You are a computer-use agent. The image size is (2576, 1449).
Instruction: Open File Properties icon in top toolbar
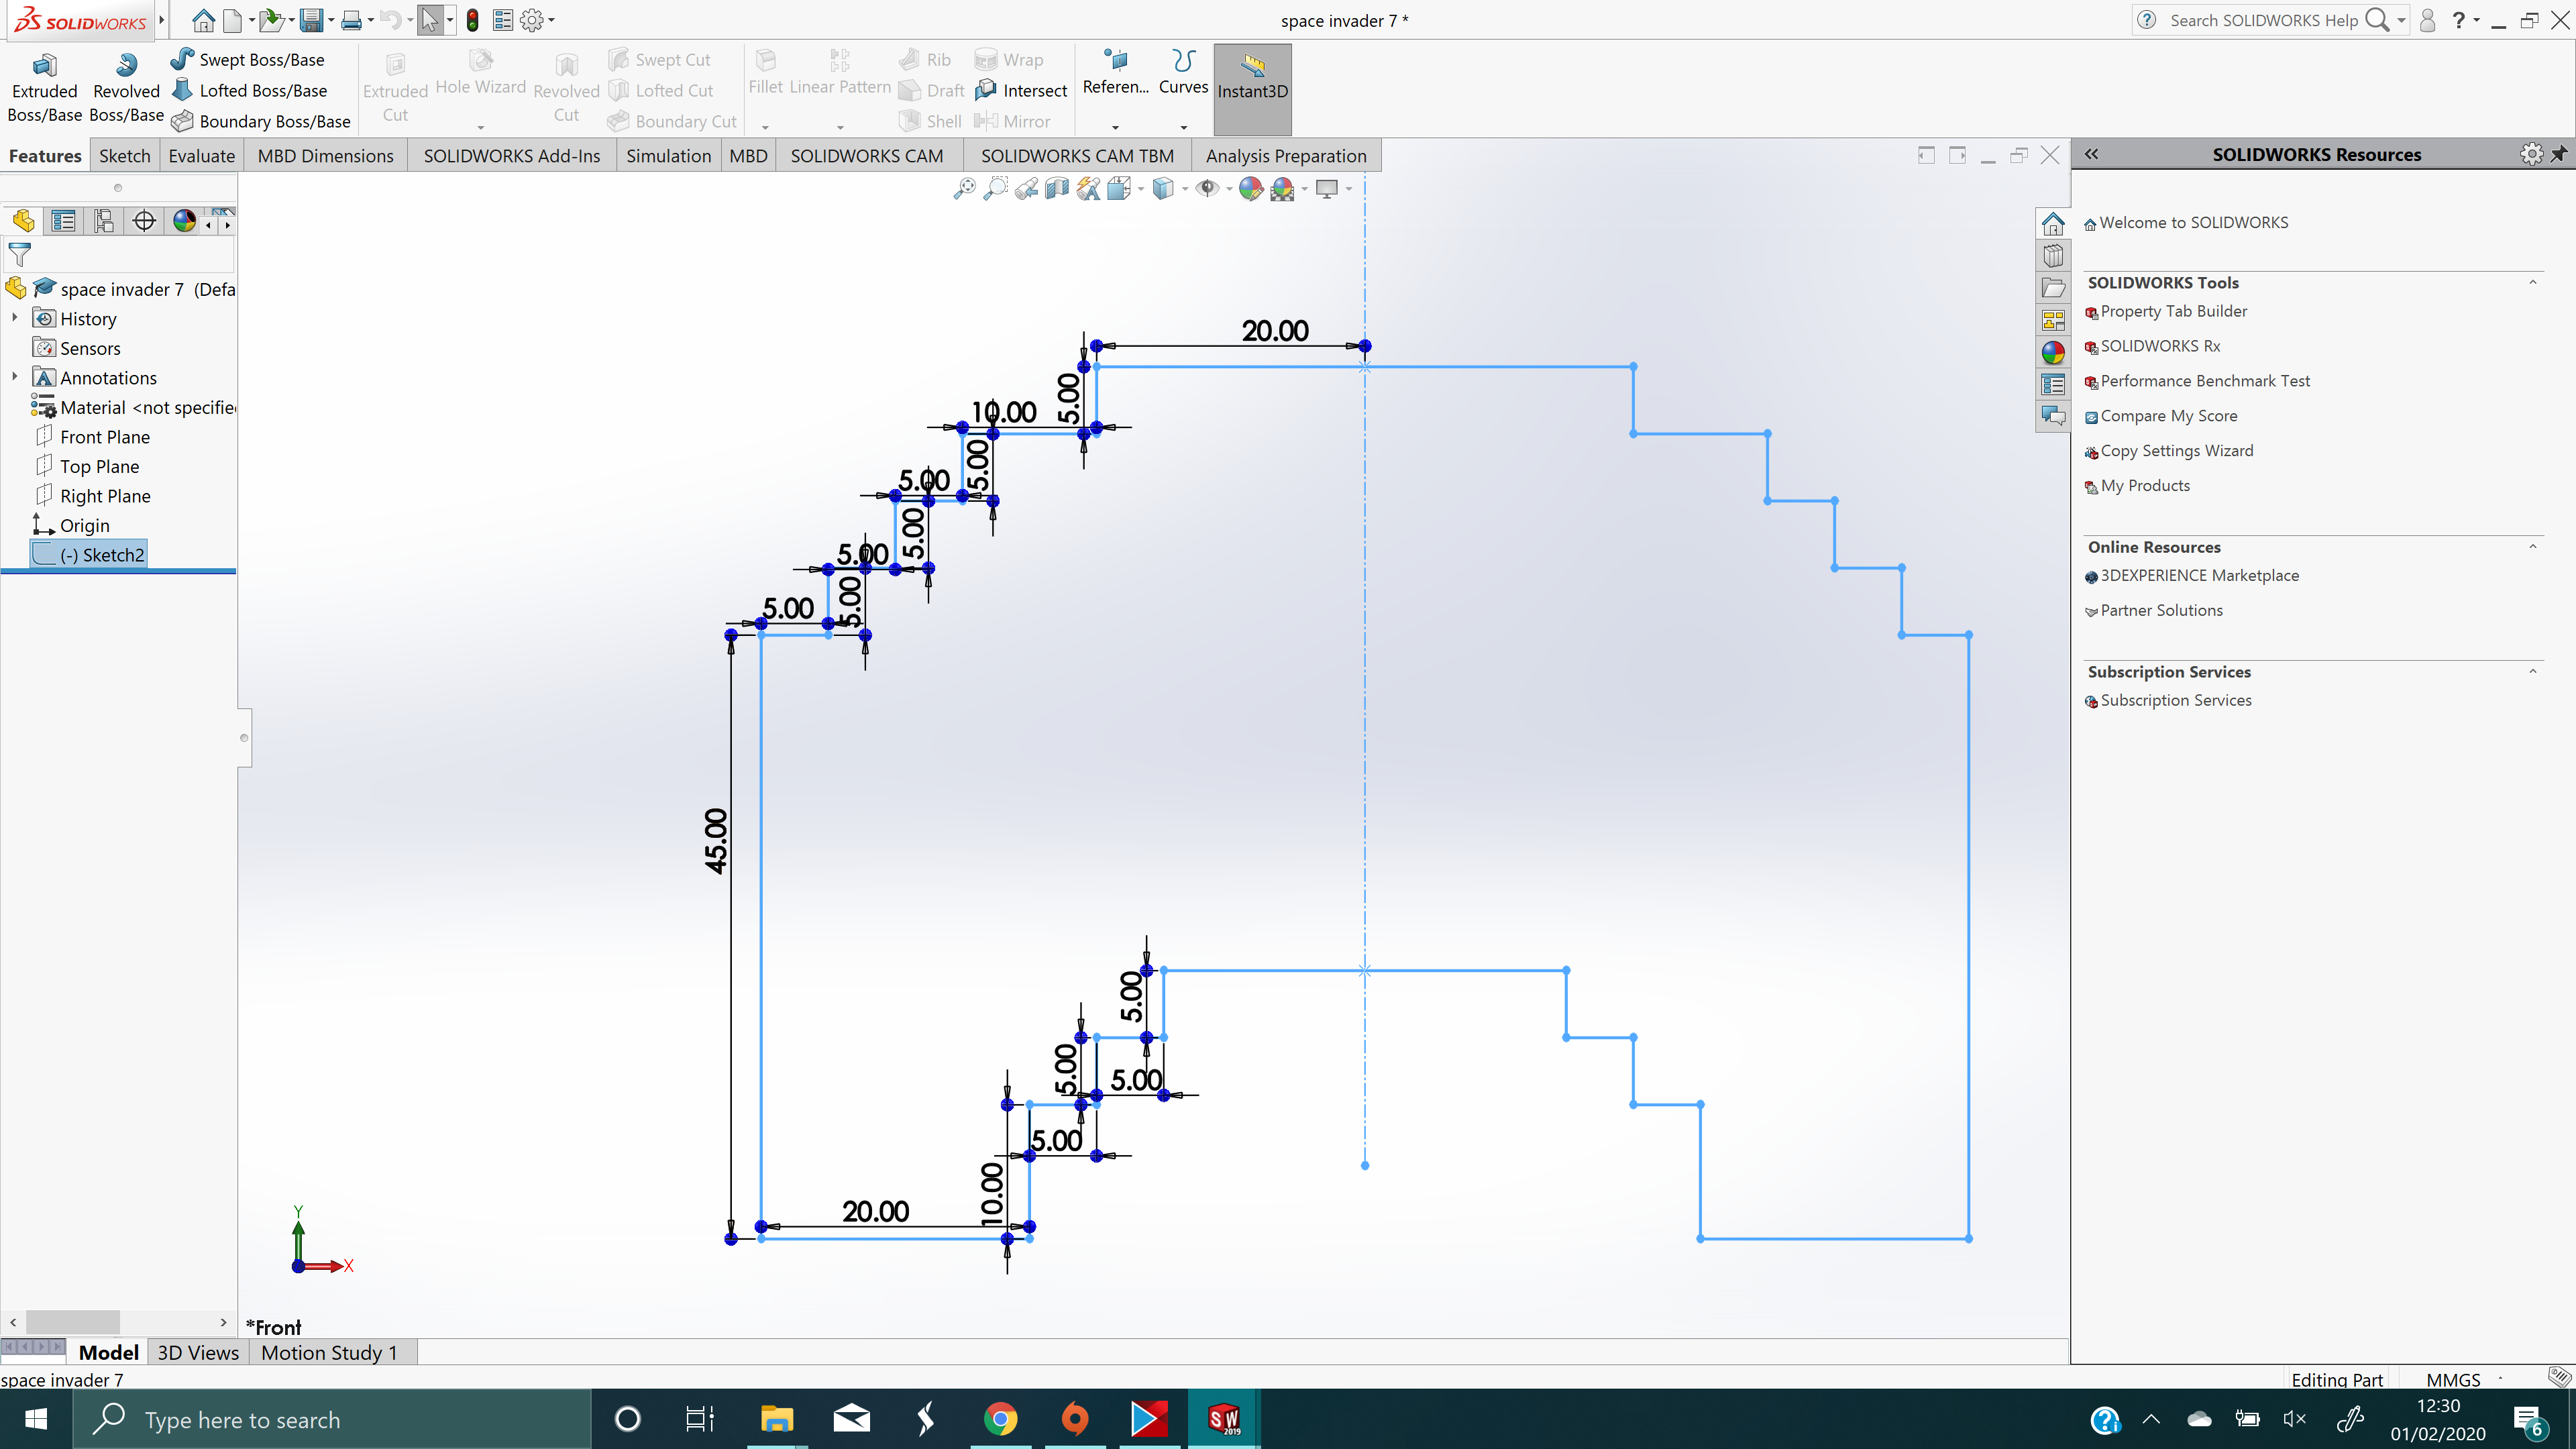click(x=503, y=20)
